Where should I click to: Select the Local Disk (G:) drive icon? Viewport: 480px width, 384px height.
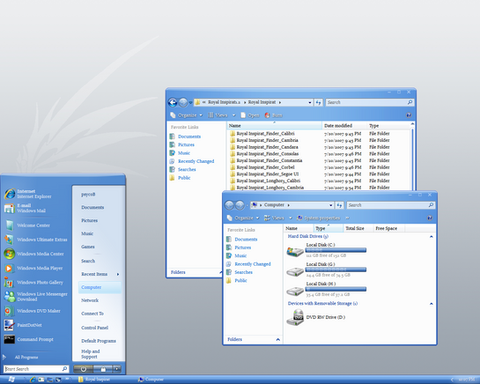pyautogui.click(x=295, y=271)
